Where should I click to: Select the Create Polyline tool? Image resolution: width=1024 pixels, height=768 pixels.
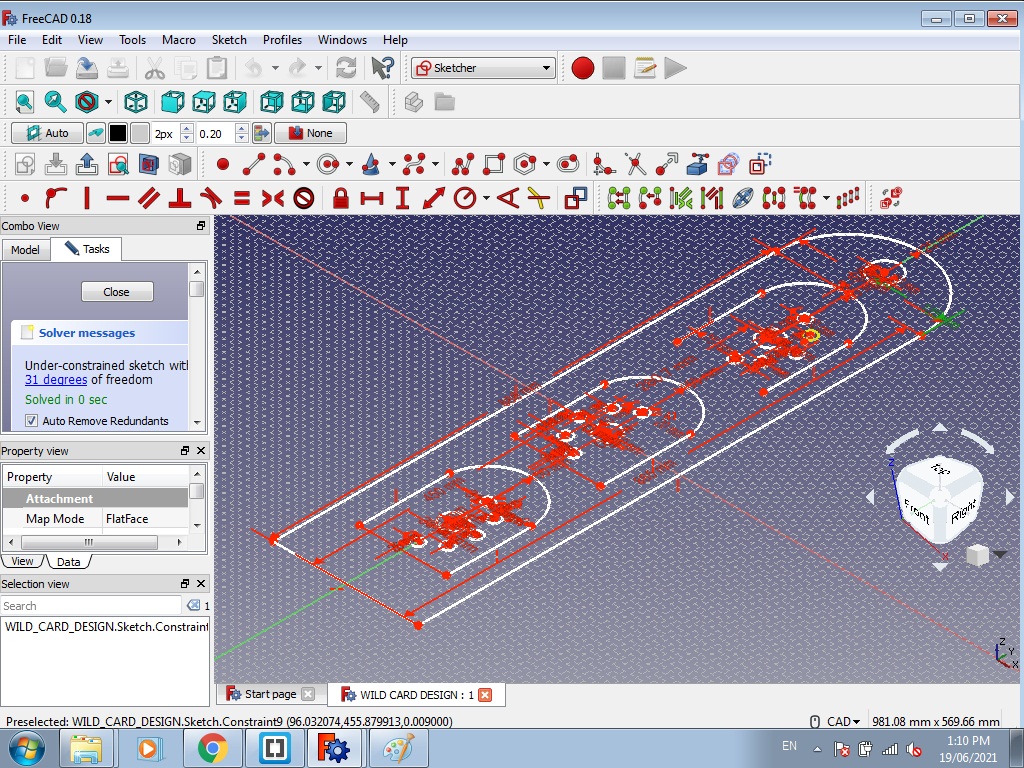pos(462,165)
